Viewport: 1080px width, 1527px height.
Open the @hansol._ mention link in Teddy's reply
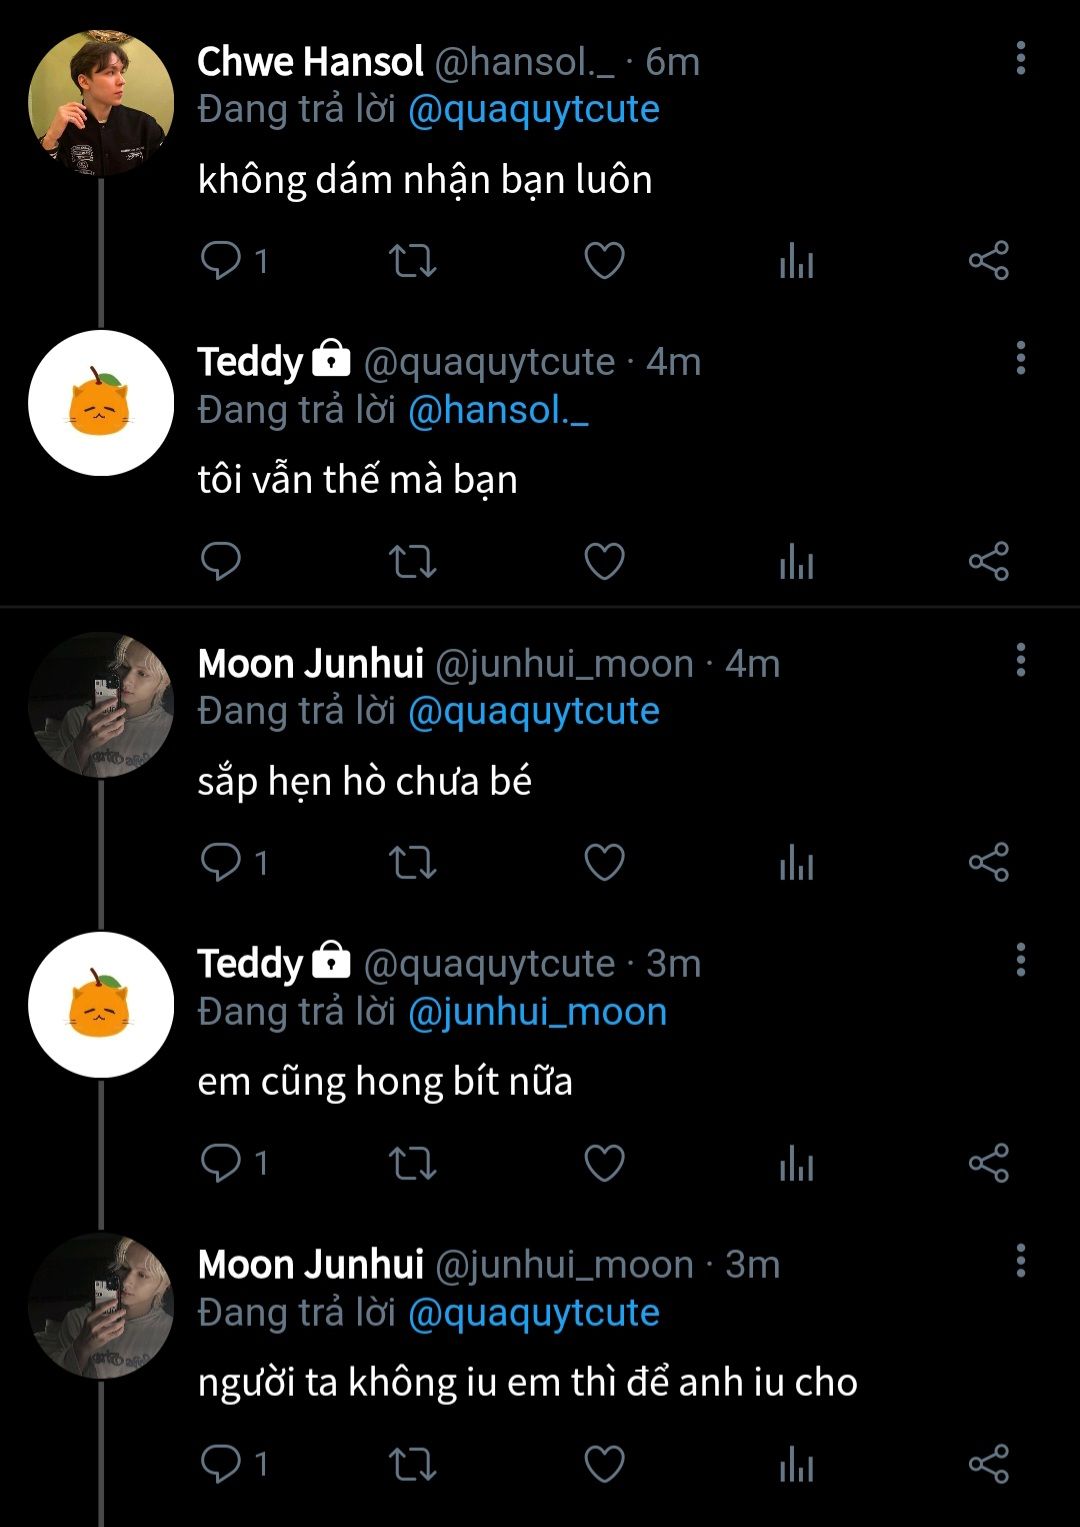pos(498,410)
